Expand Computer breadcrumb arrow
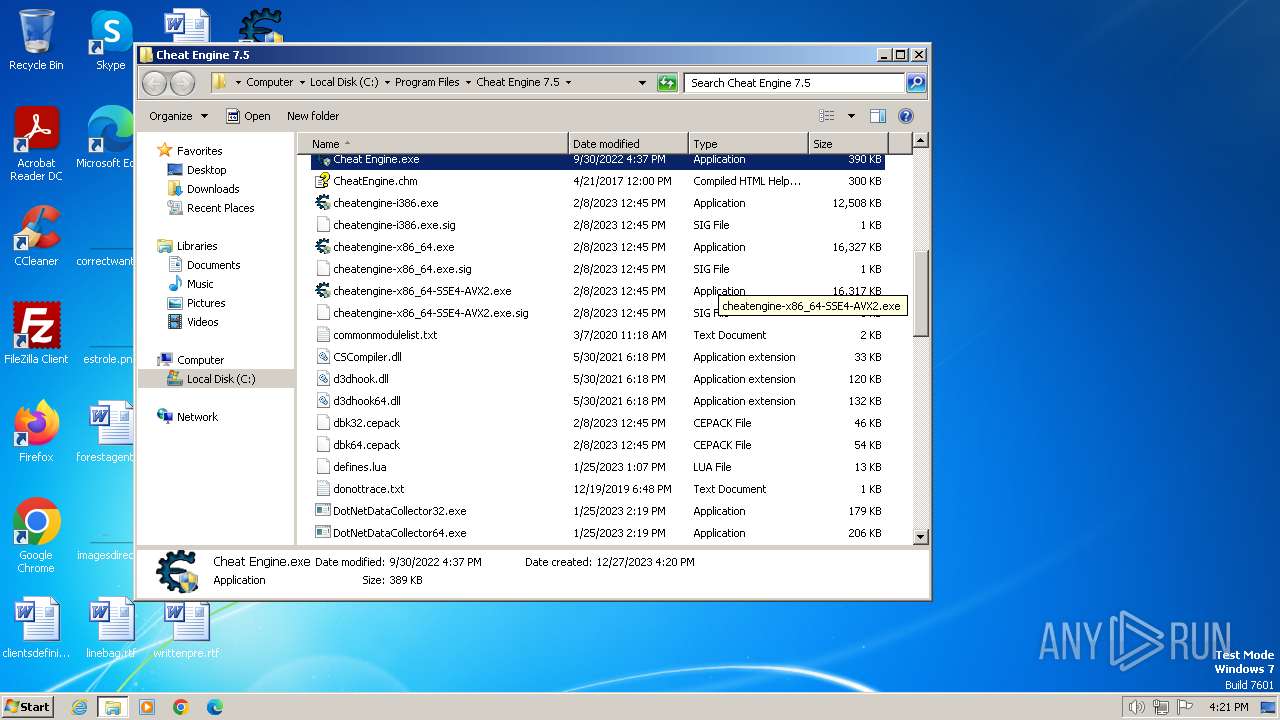This screenshot has height=720, width=1280. coord(302,83)
